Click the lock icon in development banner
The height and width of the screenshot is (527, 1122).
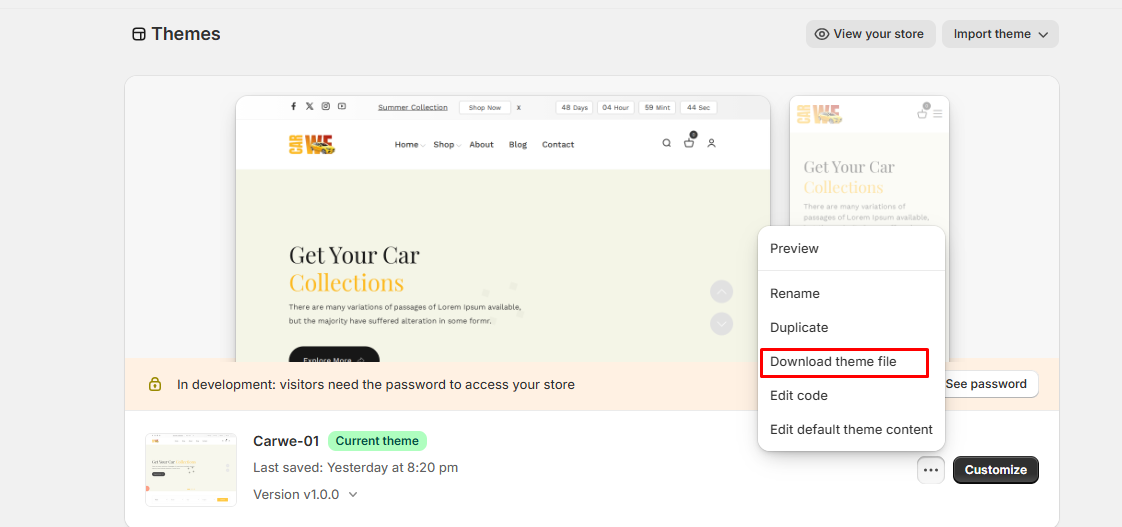point(155,385)
